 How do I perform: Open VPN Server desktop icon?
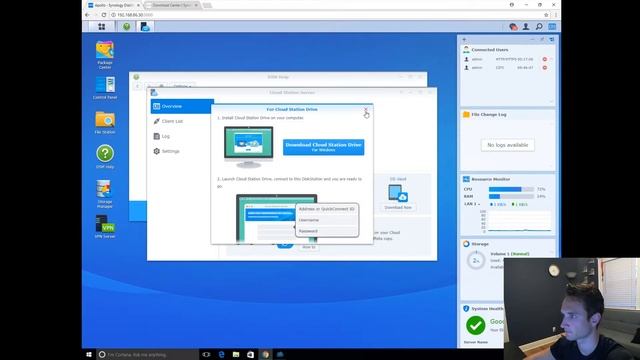[105, 227]
